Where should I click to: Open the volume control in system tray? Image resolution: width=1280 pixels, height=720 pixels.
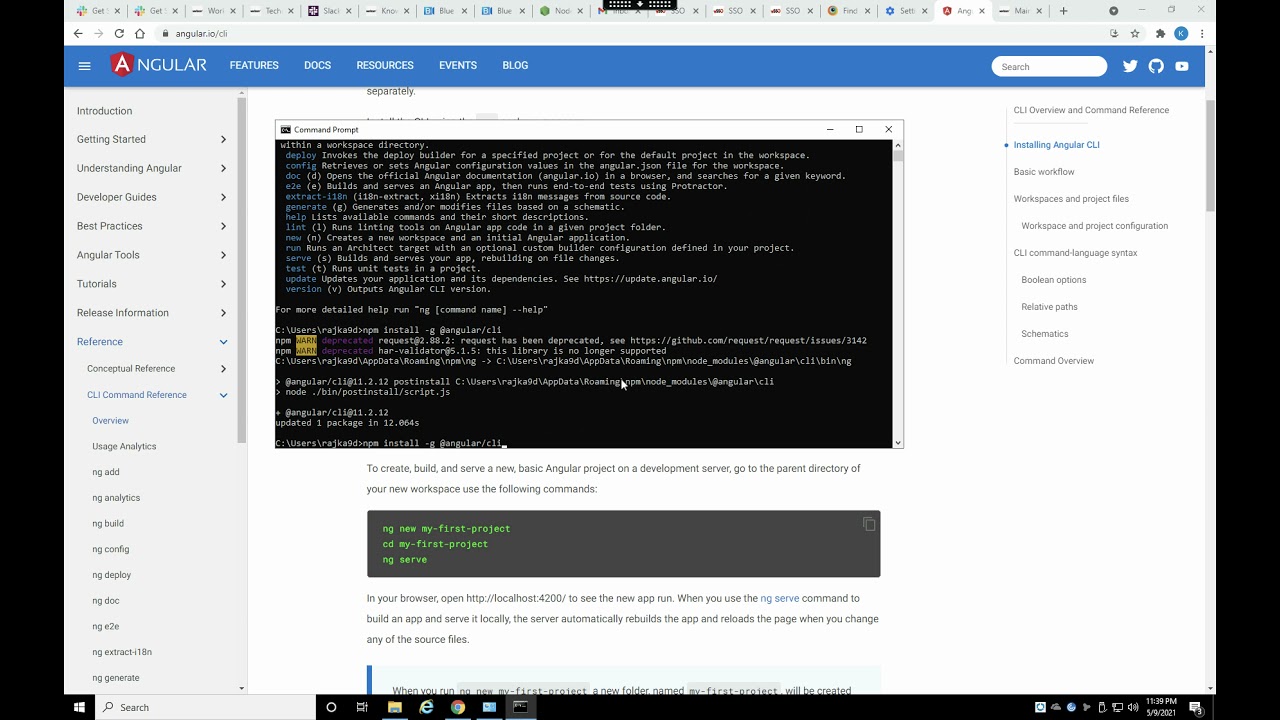pyautogui.click(x=1133, y=707)
